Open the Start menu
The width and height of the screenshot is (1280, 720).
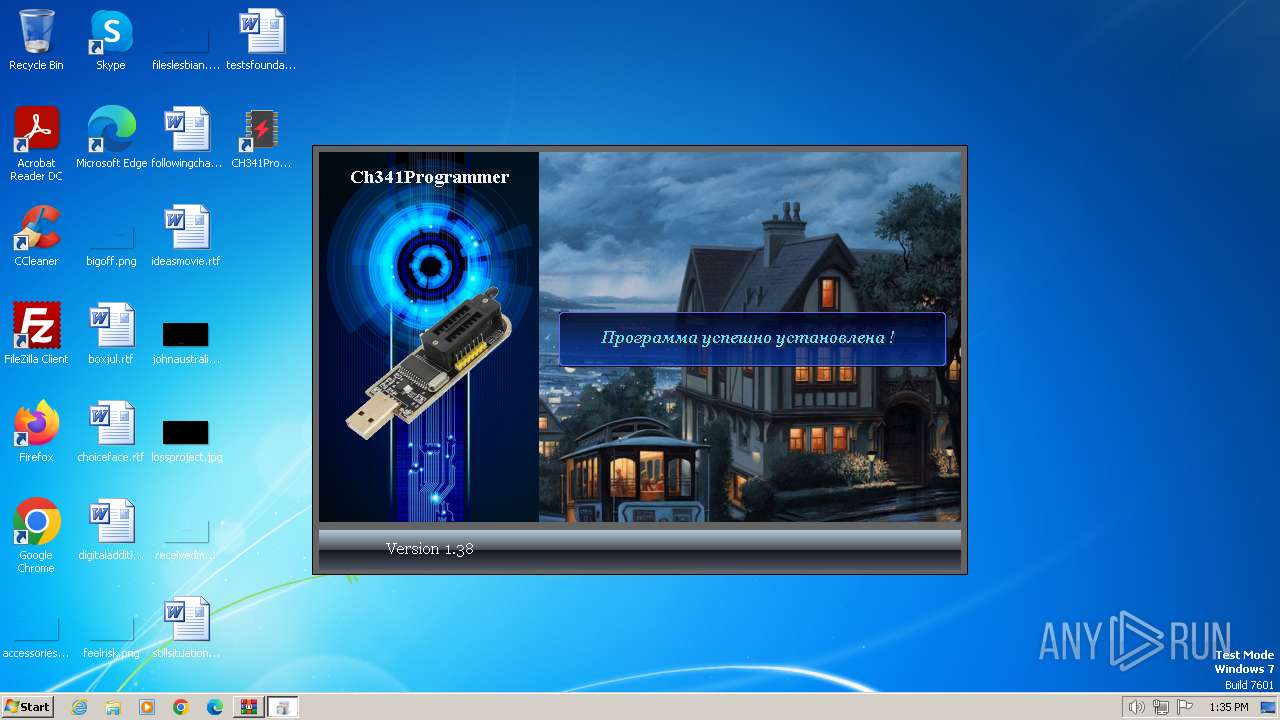click(x=28, y=707)
